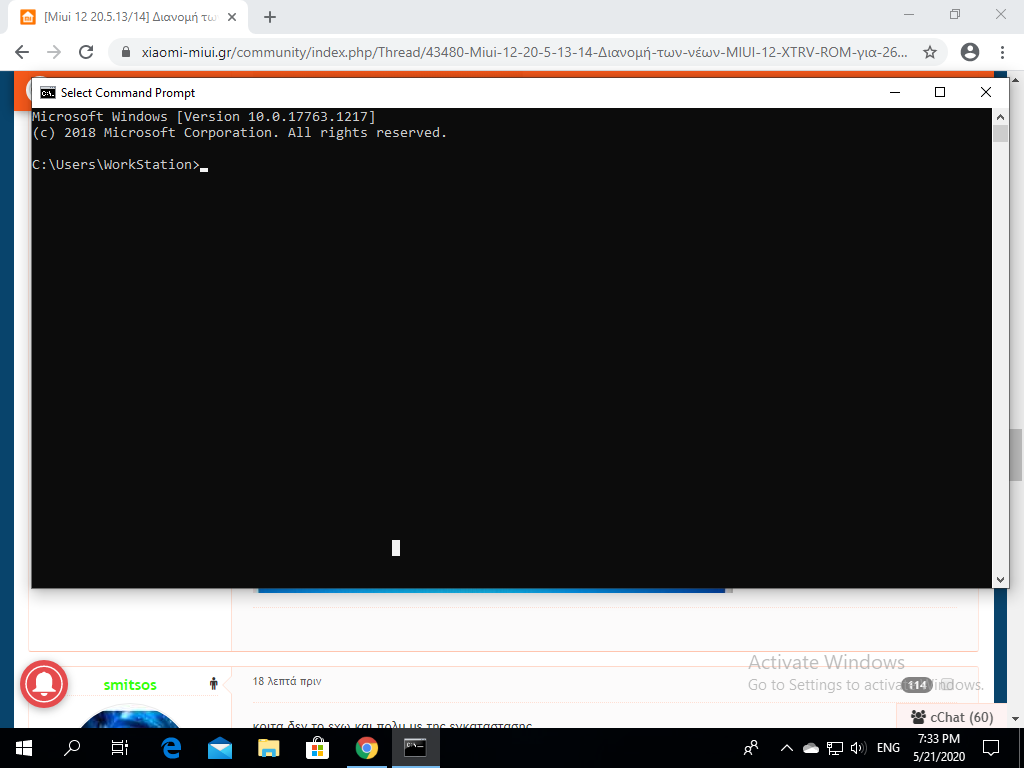Image resolution: width=1024 pixels, height=768 pixels.
Task: Click the red notification bell button
Action: pos(44,684)
